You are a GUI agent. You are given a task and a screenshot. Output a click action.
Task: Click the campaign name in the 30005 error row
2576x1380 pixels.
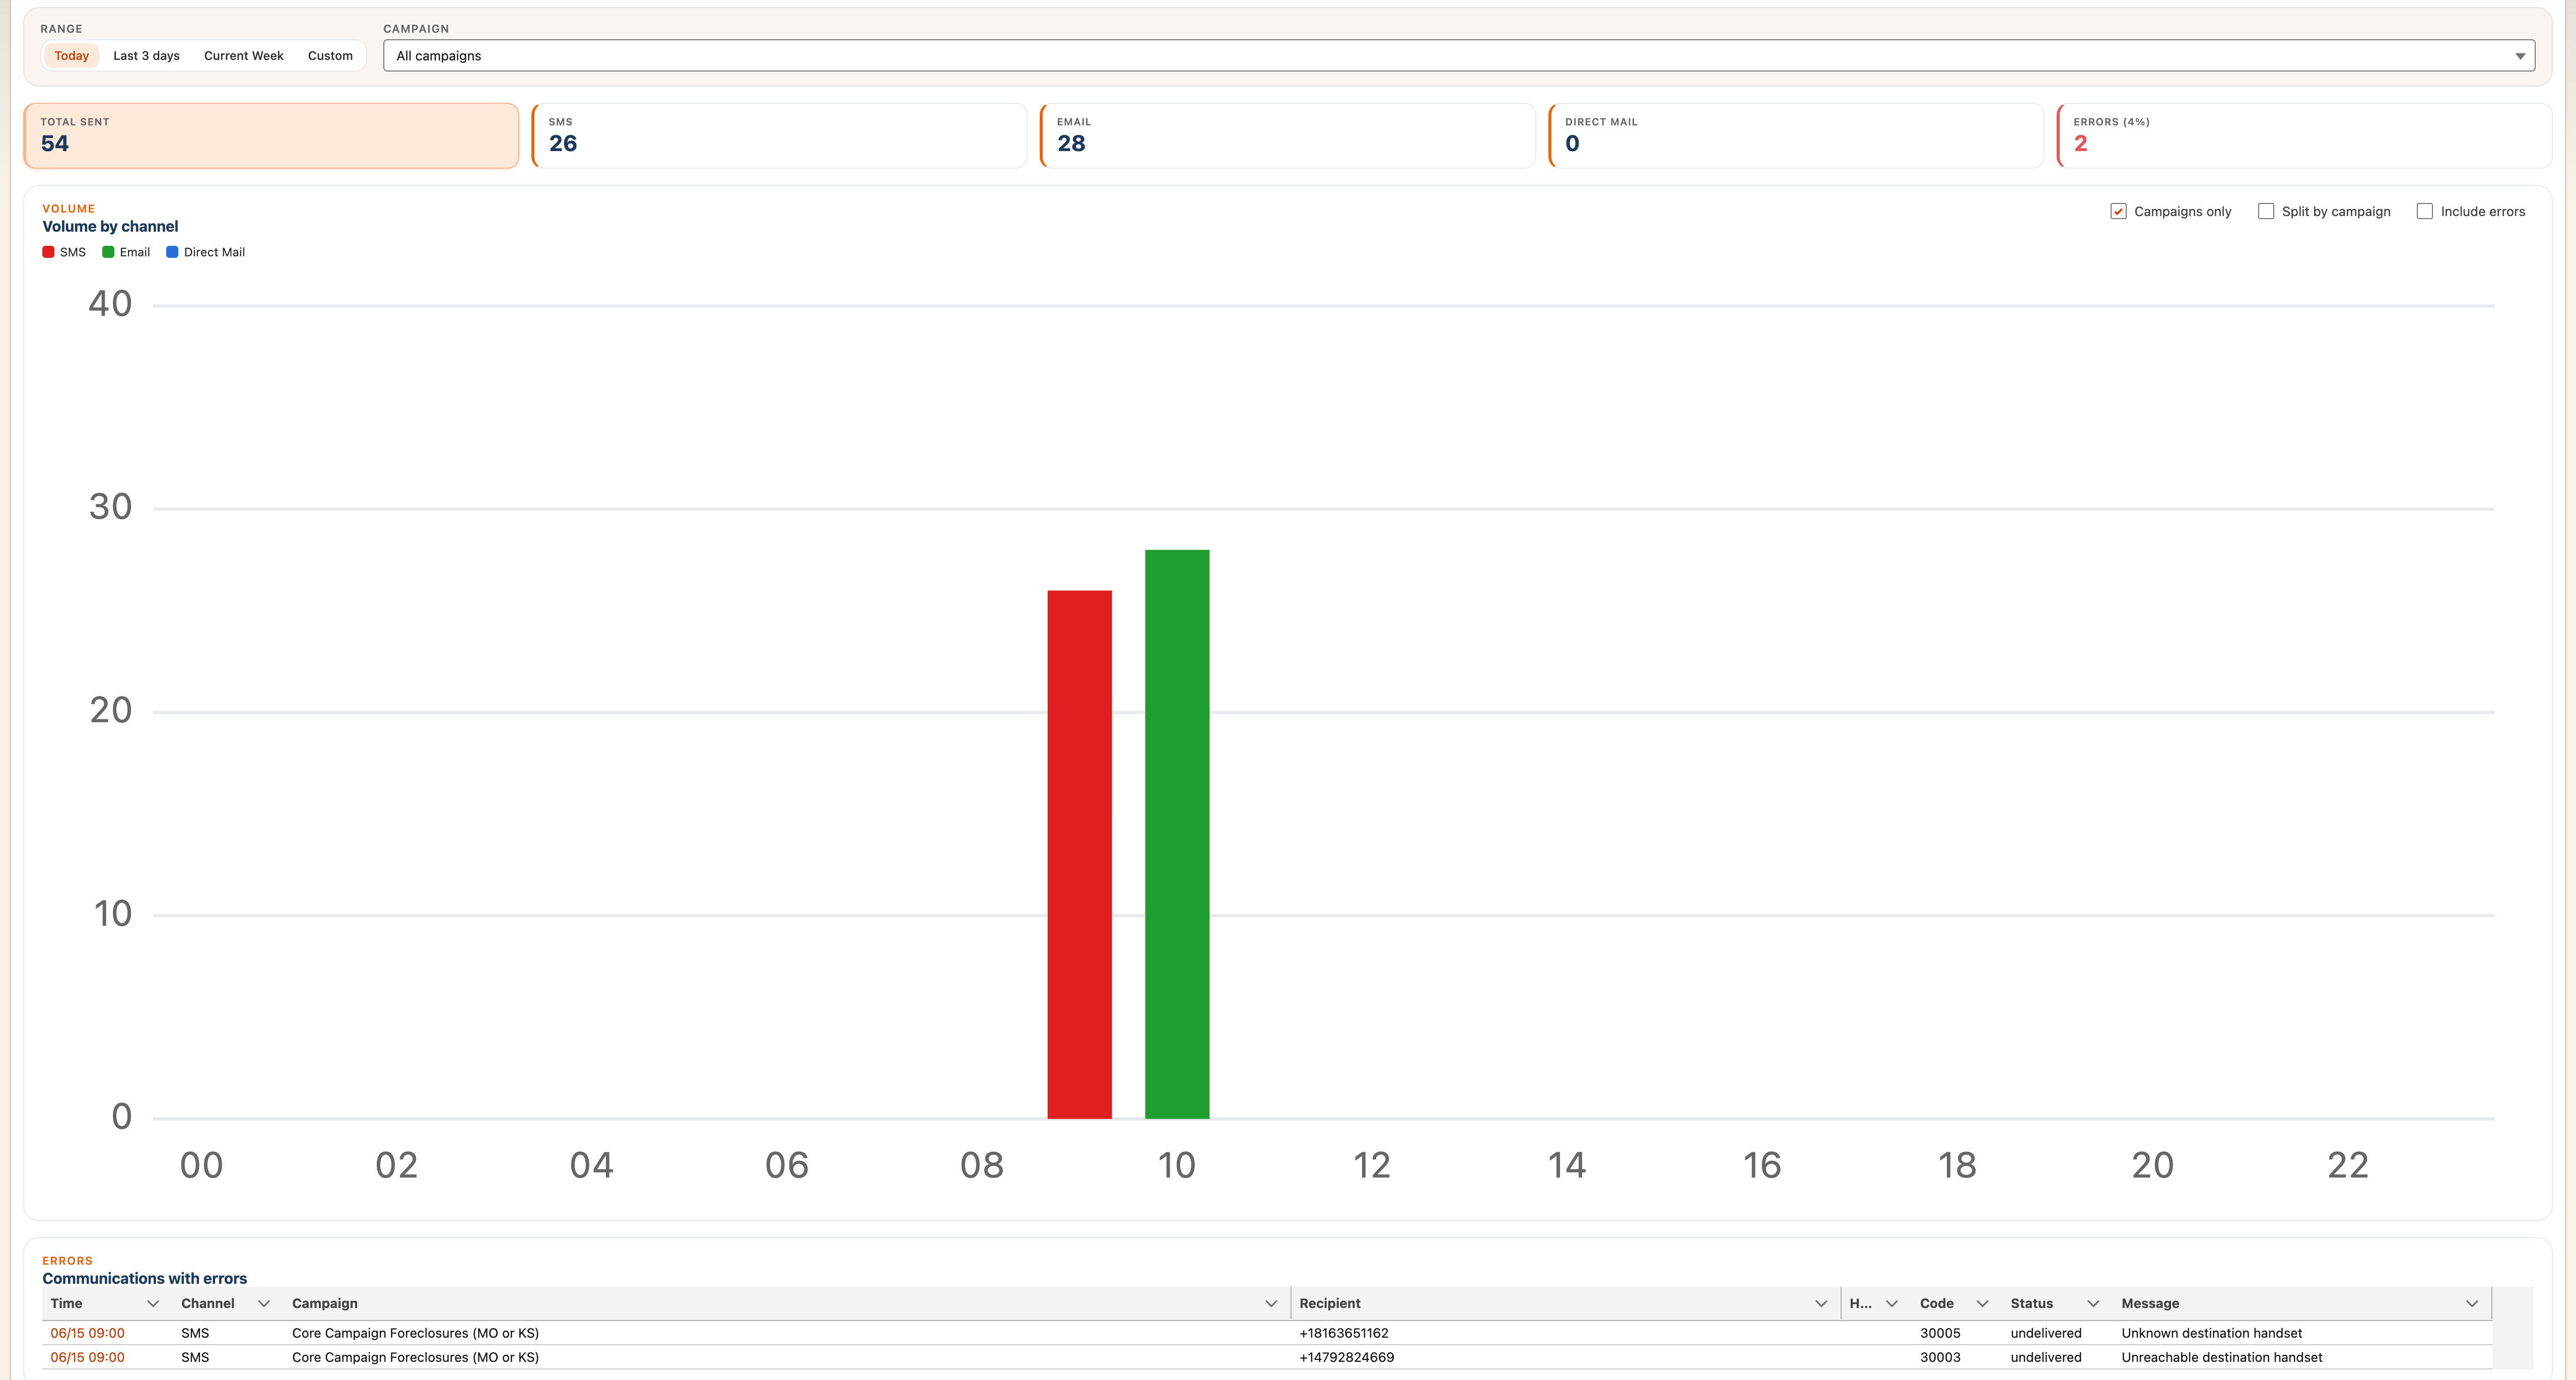click(415, 1333)
